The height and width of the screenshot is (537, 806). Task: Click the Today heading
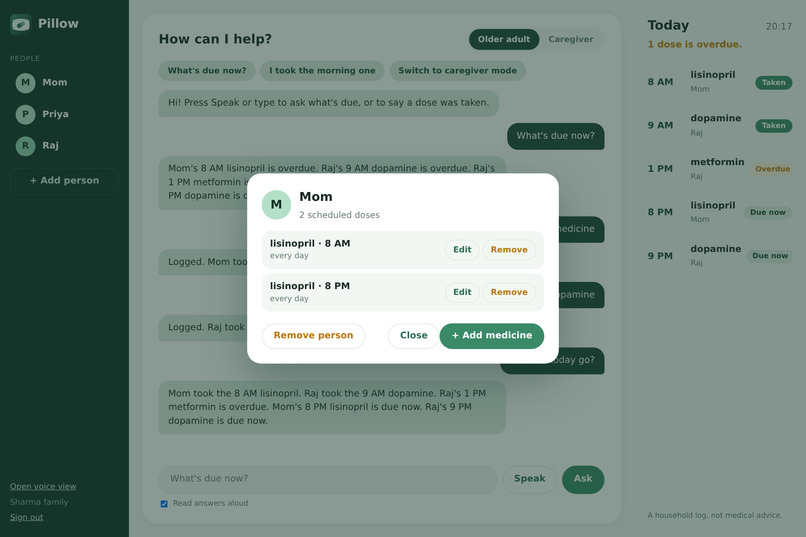(x=668, y=25)
